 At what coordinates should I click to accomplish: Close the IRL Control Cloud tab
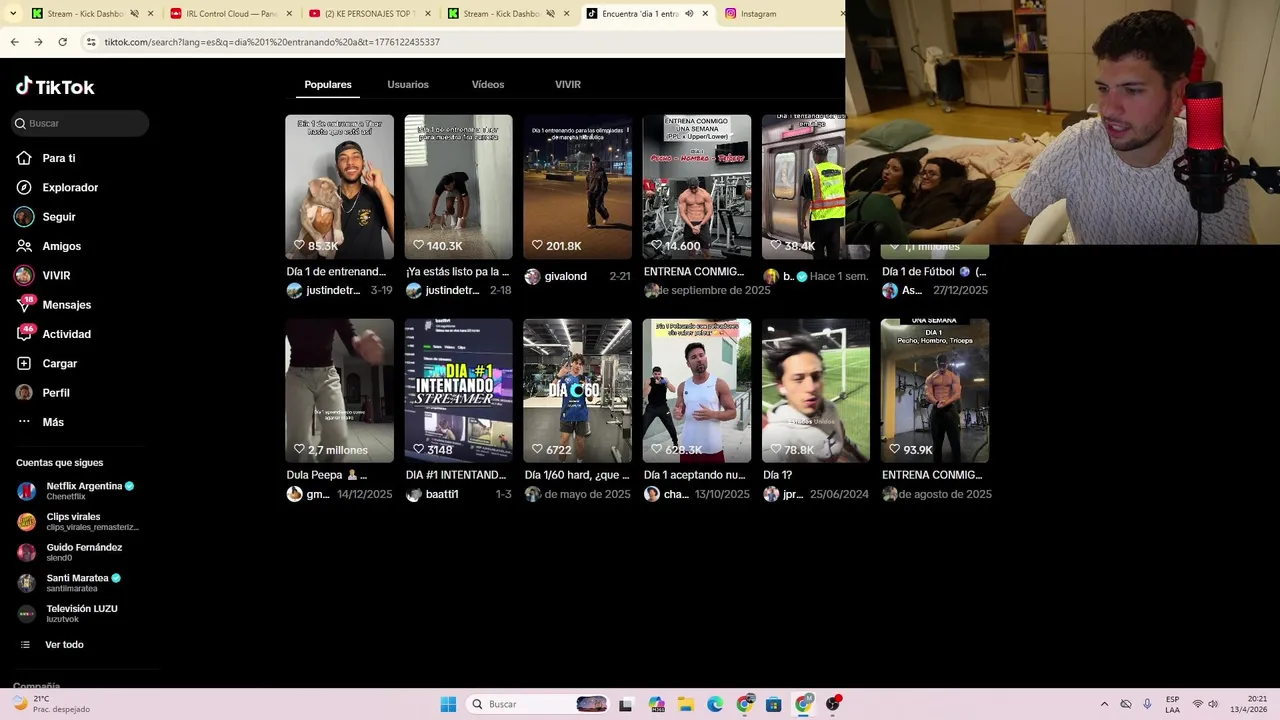coord(290,14)
